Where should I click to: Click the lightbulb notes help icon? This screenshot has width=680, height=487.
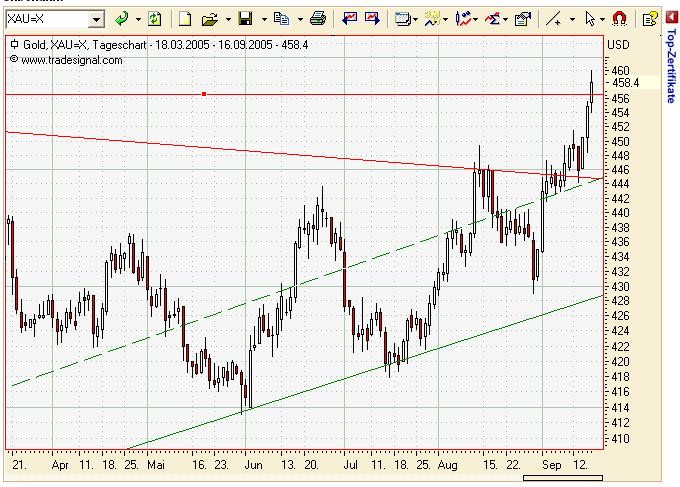650,19
